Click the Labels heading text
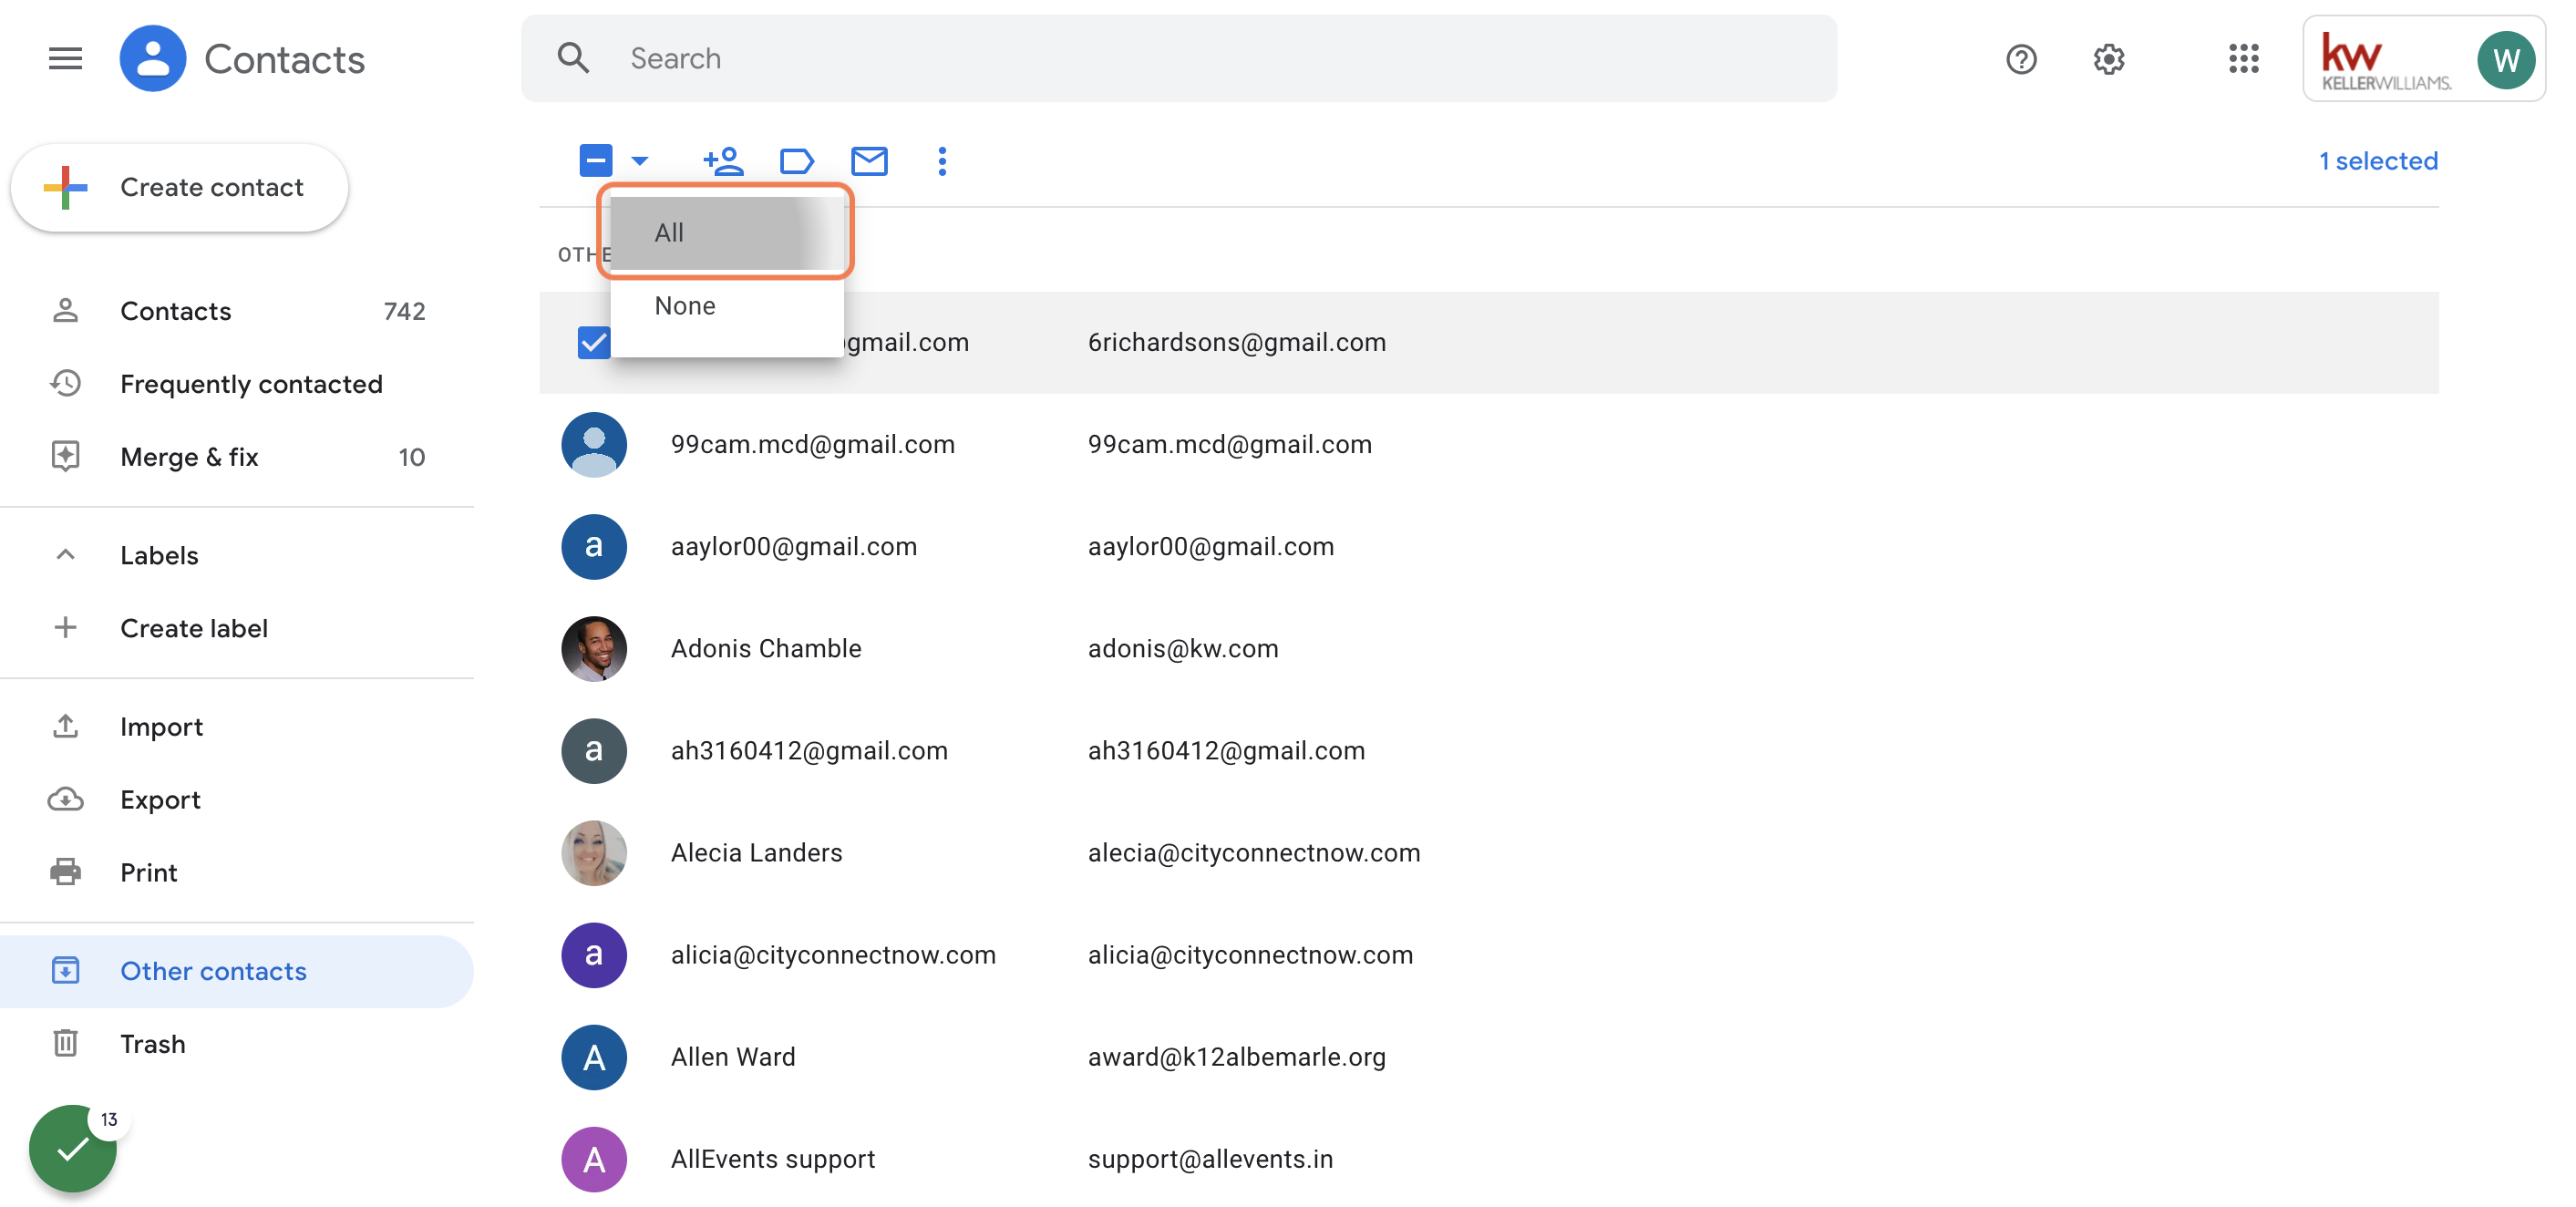The height and width of the screenshot is (1207, 2576). (x=159, y=554)
